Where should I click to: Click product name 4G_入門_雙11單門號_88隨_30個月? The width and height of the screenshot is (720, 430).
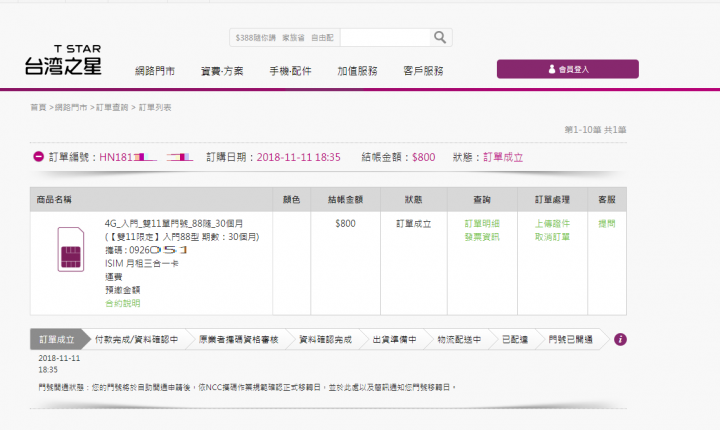pos(174,224)
